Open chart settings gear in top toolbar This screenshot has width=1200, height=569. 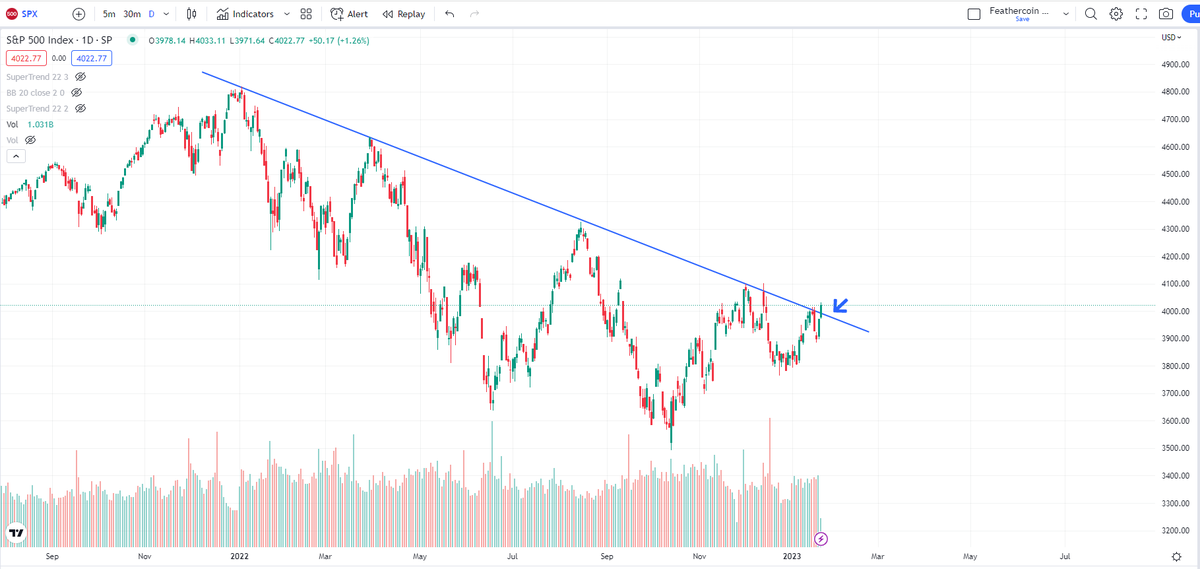(x=1116, y=14)
